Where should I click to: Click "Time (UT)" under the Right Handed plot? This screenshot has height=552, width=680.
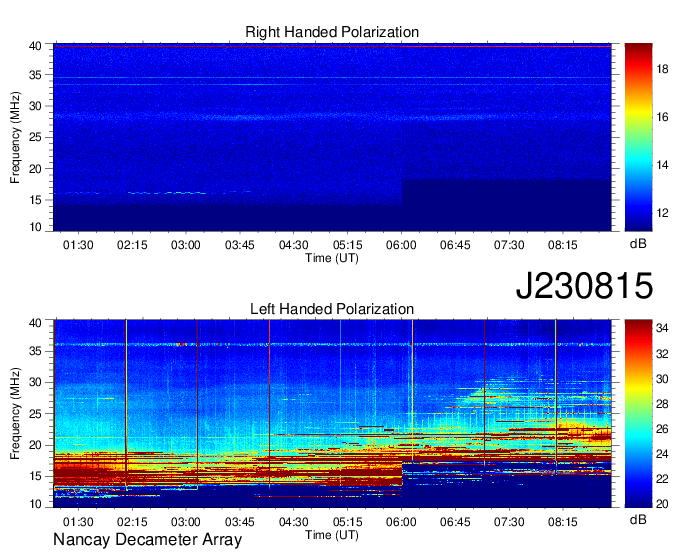click(x=332, y=258)
